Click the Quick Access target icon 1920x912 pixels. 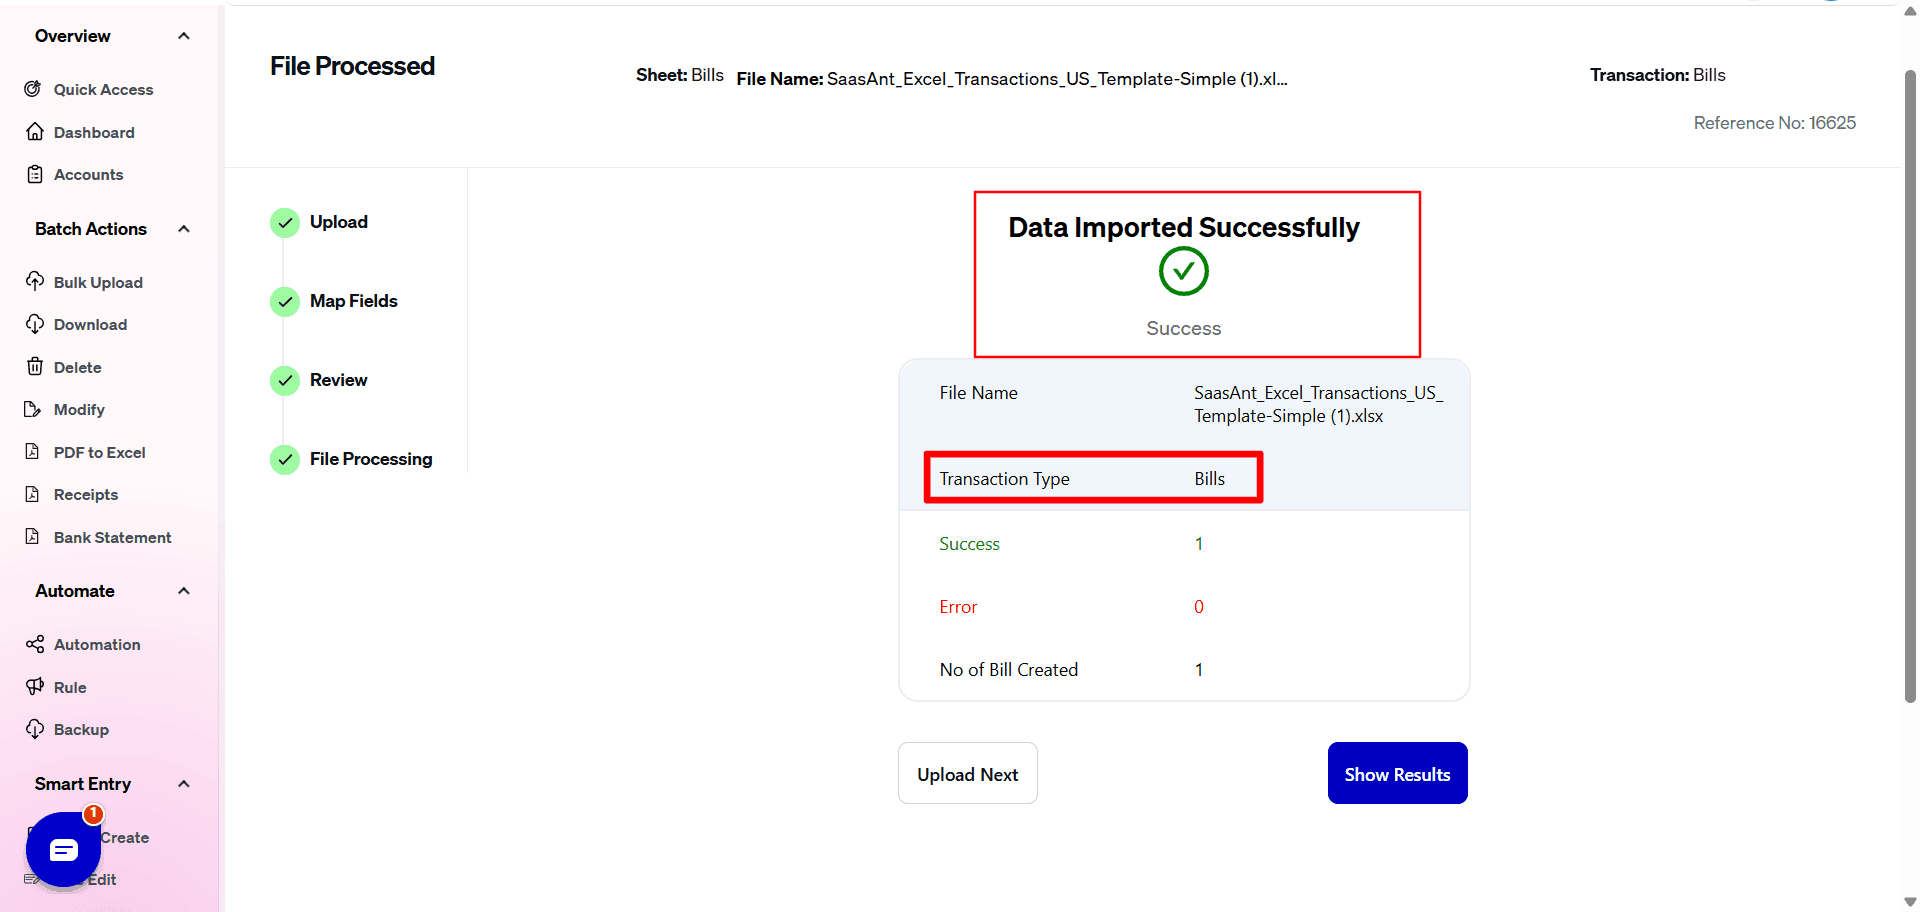(33, 89)
